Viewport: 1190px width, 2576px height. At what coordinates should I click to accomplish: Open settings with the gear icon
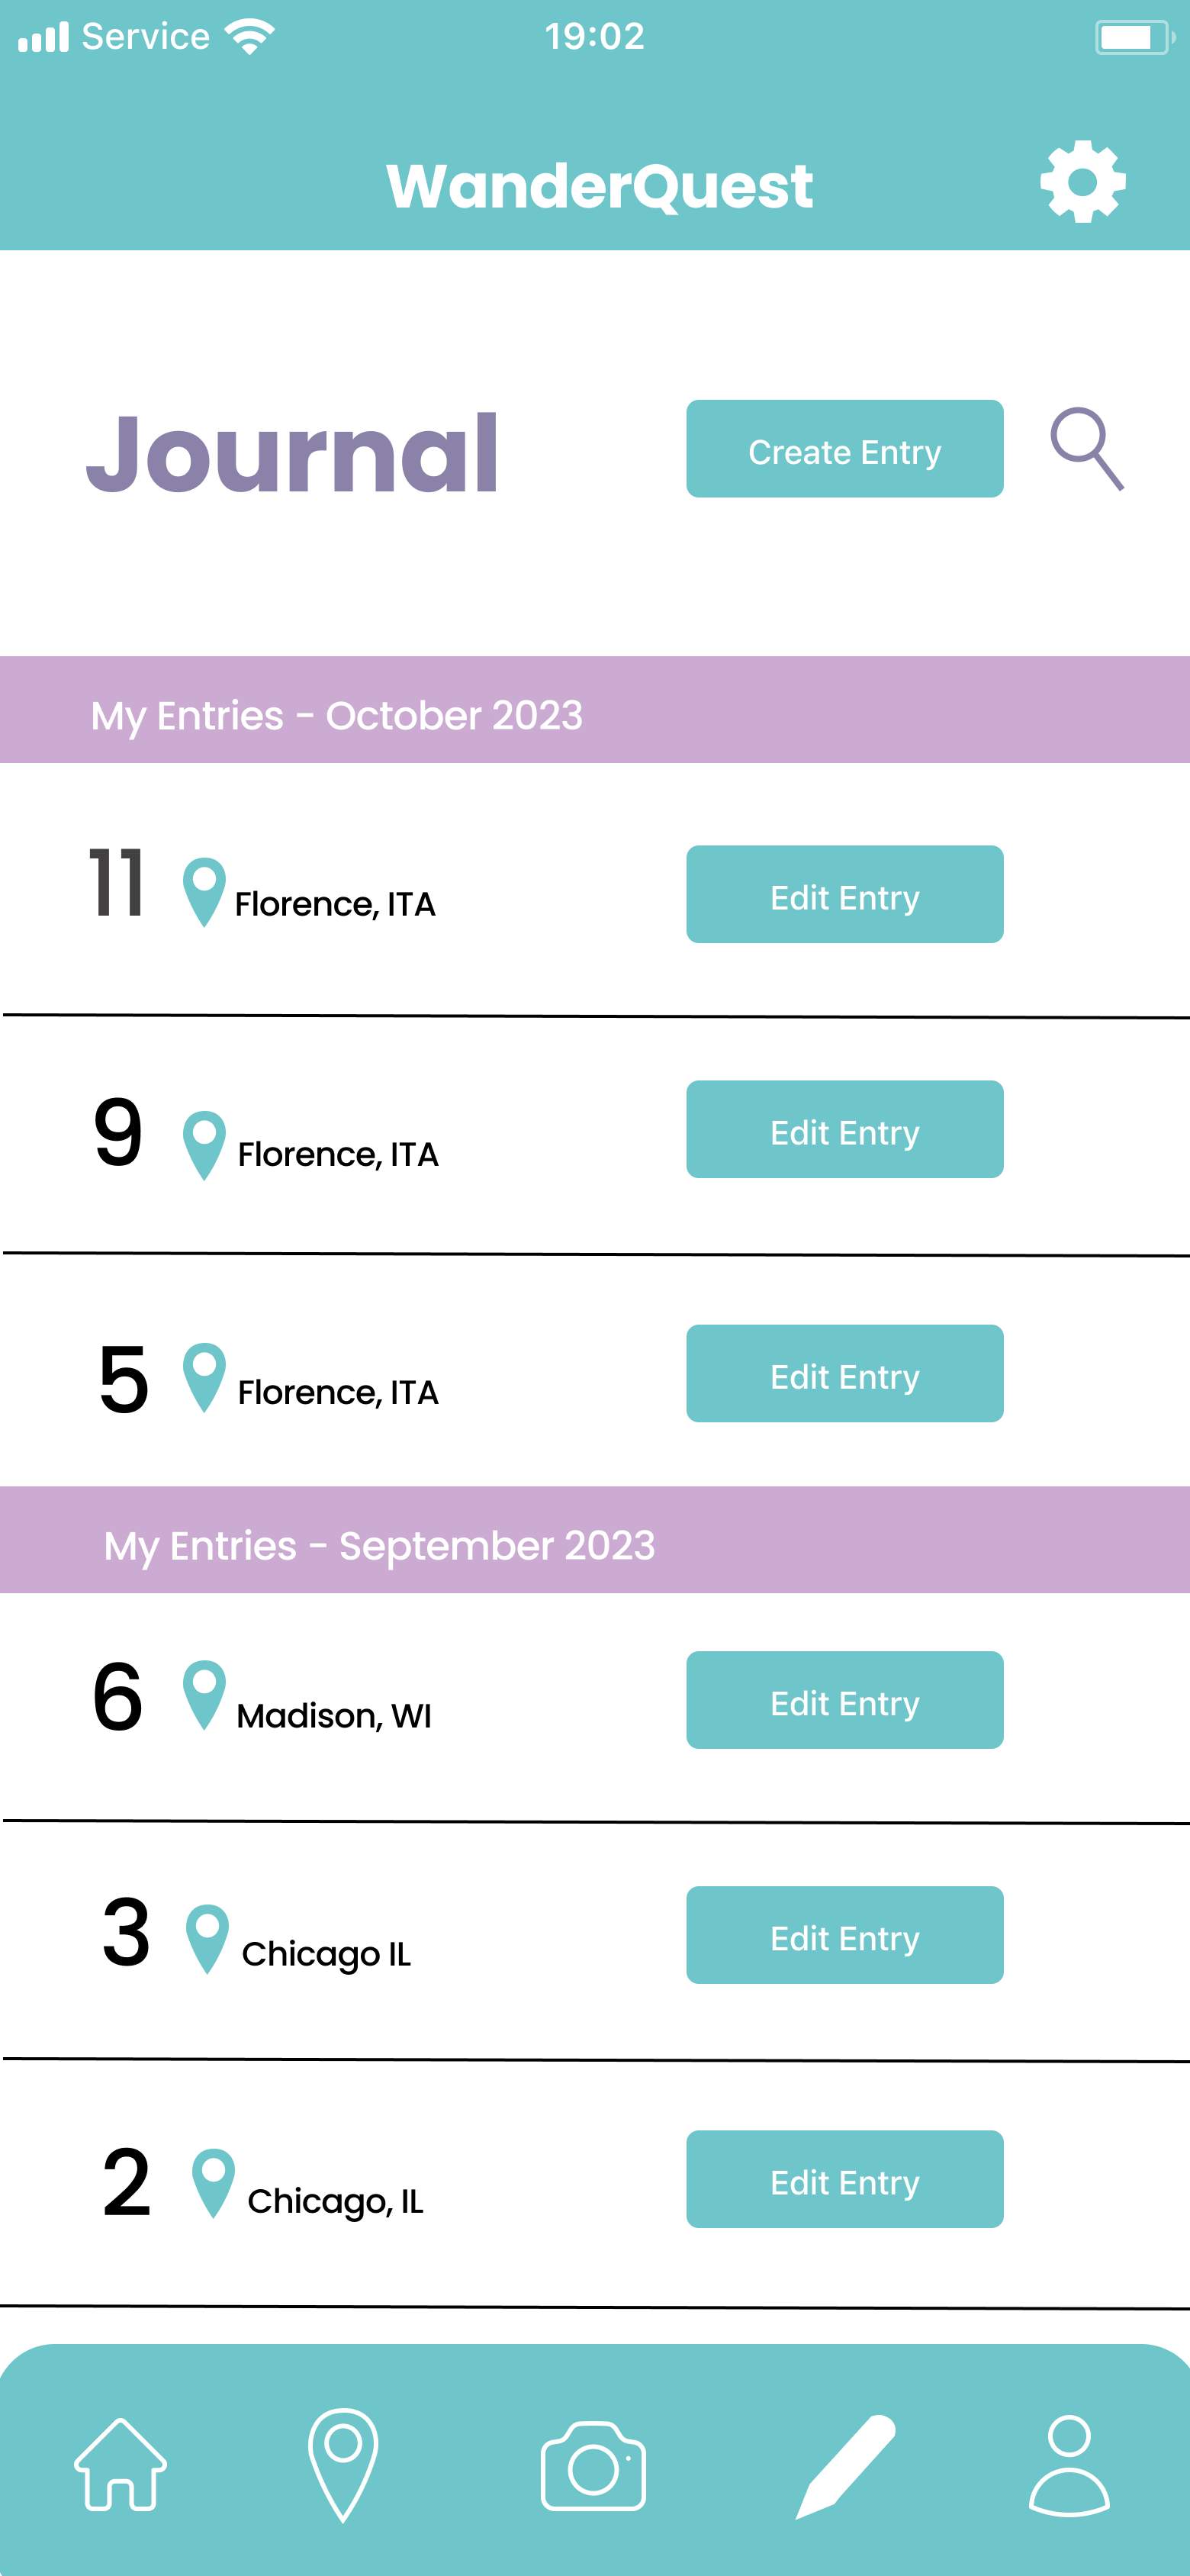pos(1083,182)
